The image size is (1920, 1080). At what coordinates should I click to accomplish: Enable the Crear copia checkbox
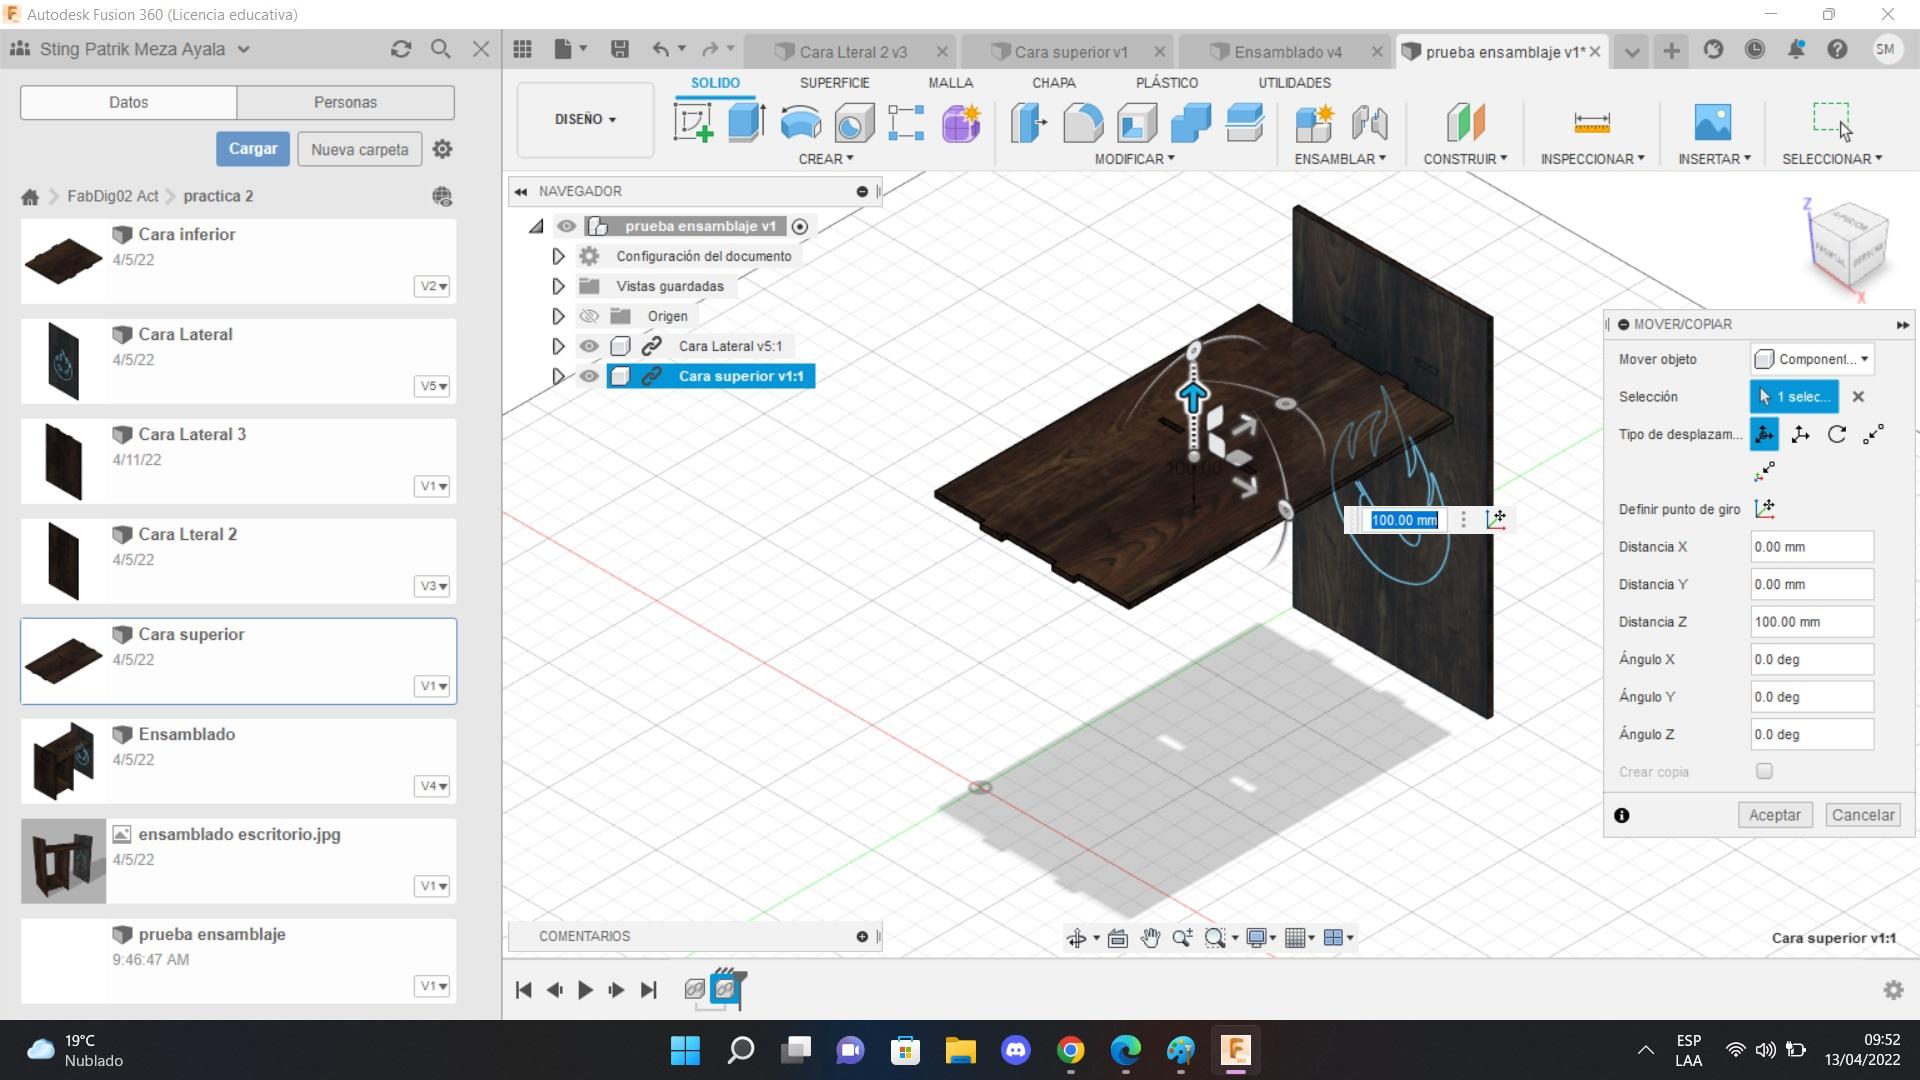pyautogui.click(x=1764, y=771)
